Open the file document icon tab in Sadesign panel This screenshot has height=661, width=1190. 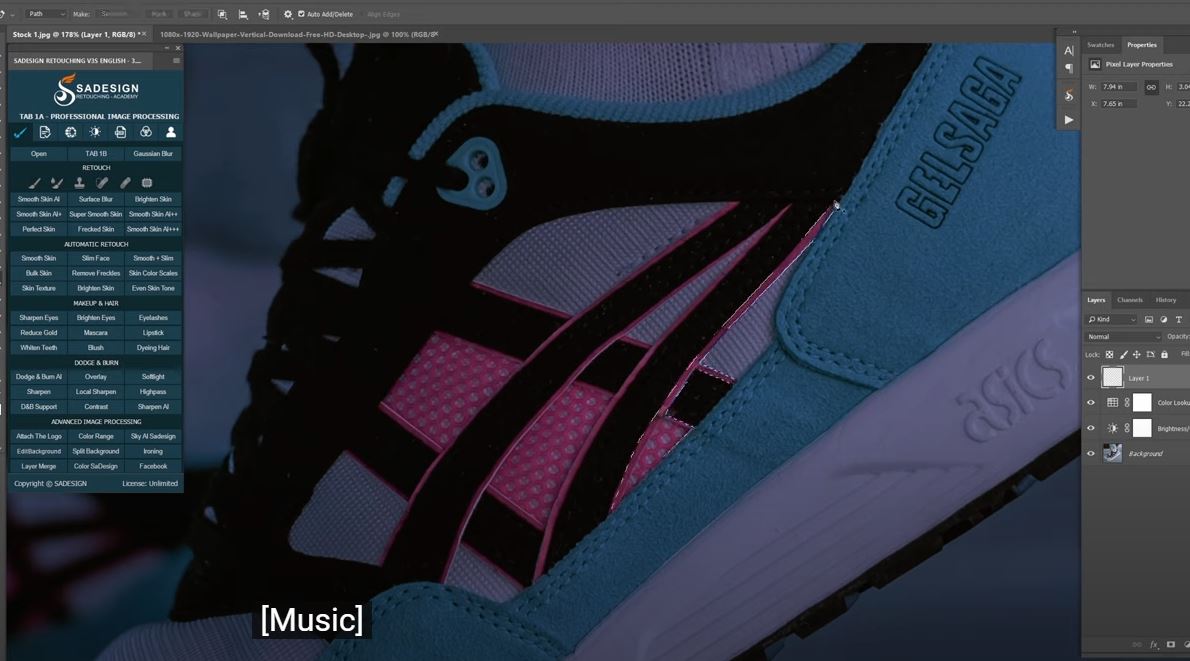pyautogui.click(x=120, y=133)
